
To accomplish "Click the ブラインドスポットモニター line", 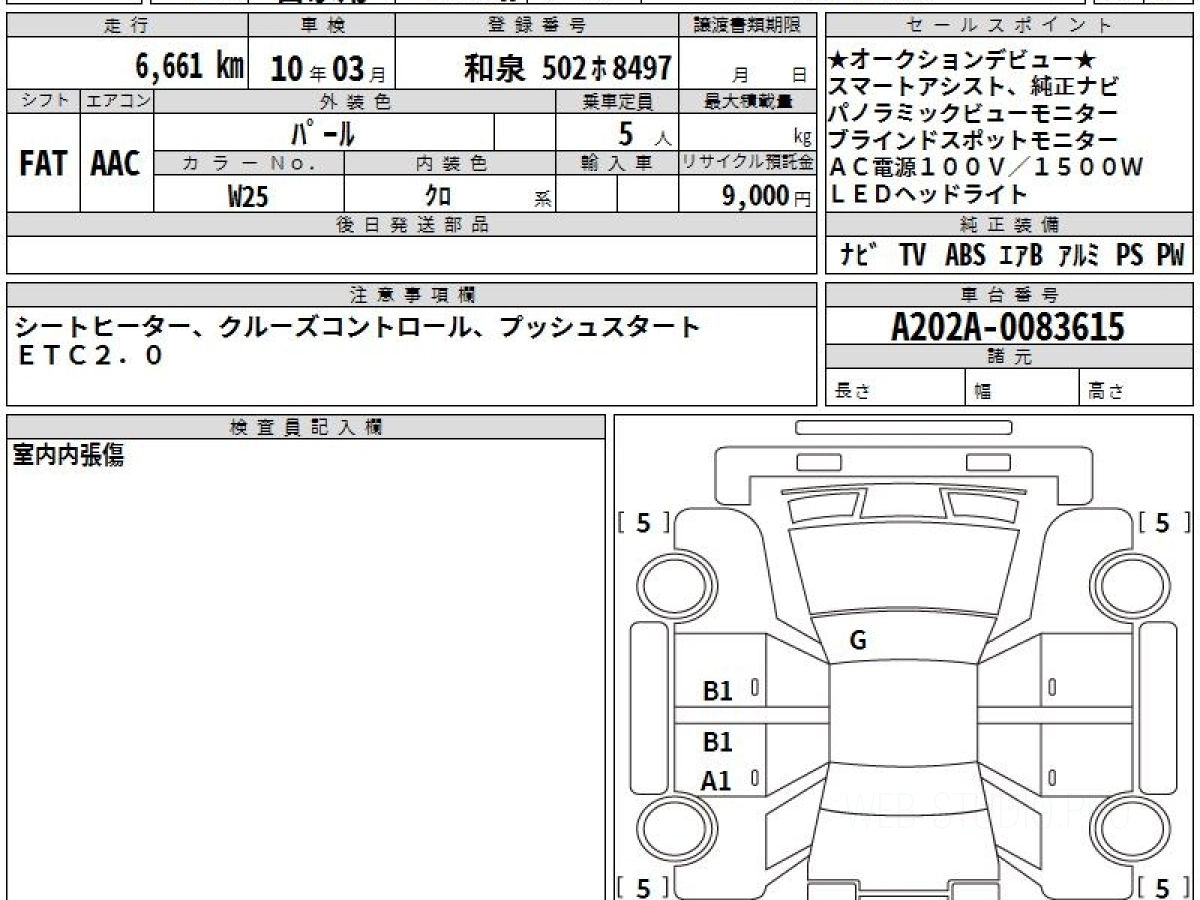I will [975, 140].
